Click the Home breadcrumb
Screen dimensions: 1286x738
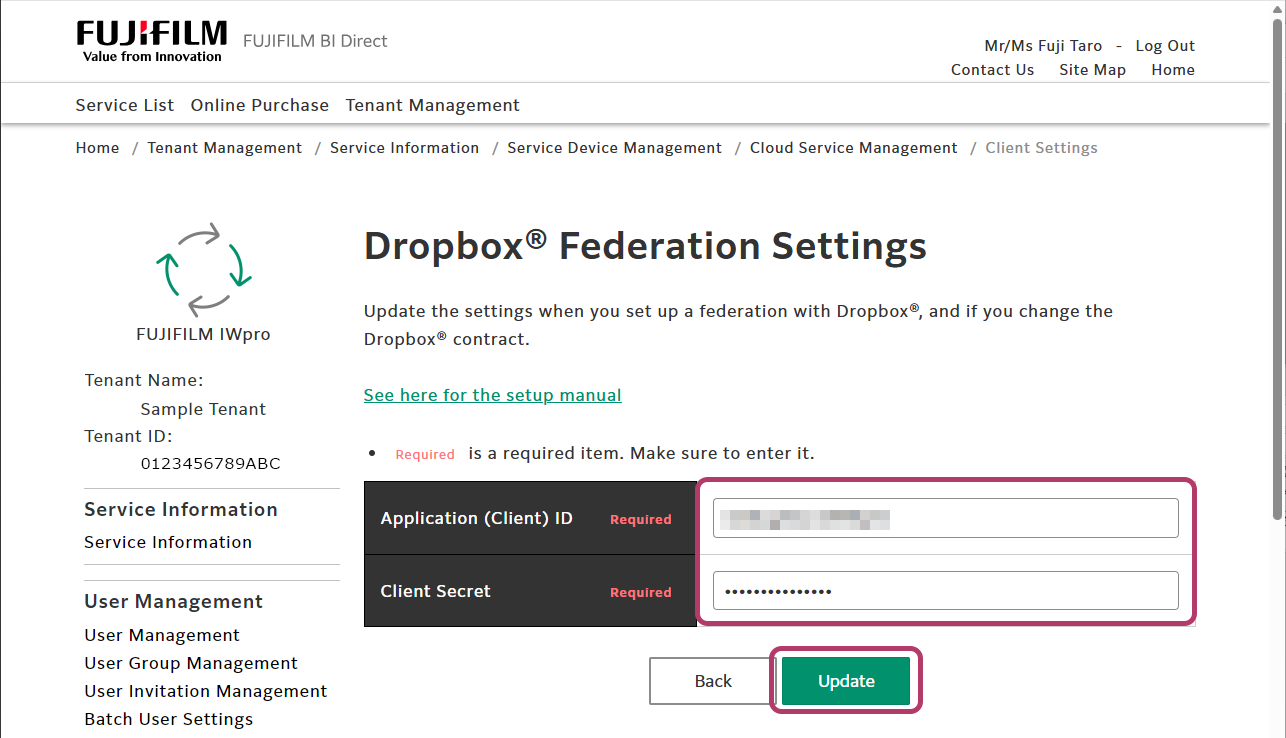click(98, 148)
